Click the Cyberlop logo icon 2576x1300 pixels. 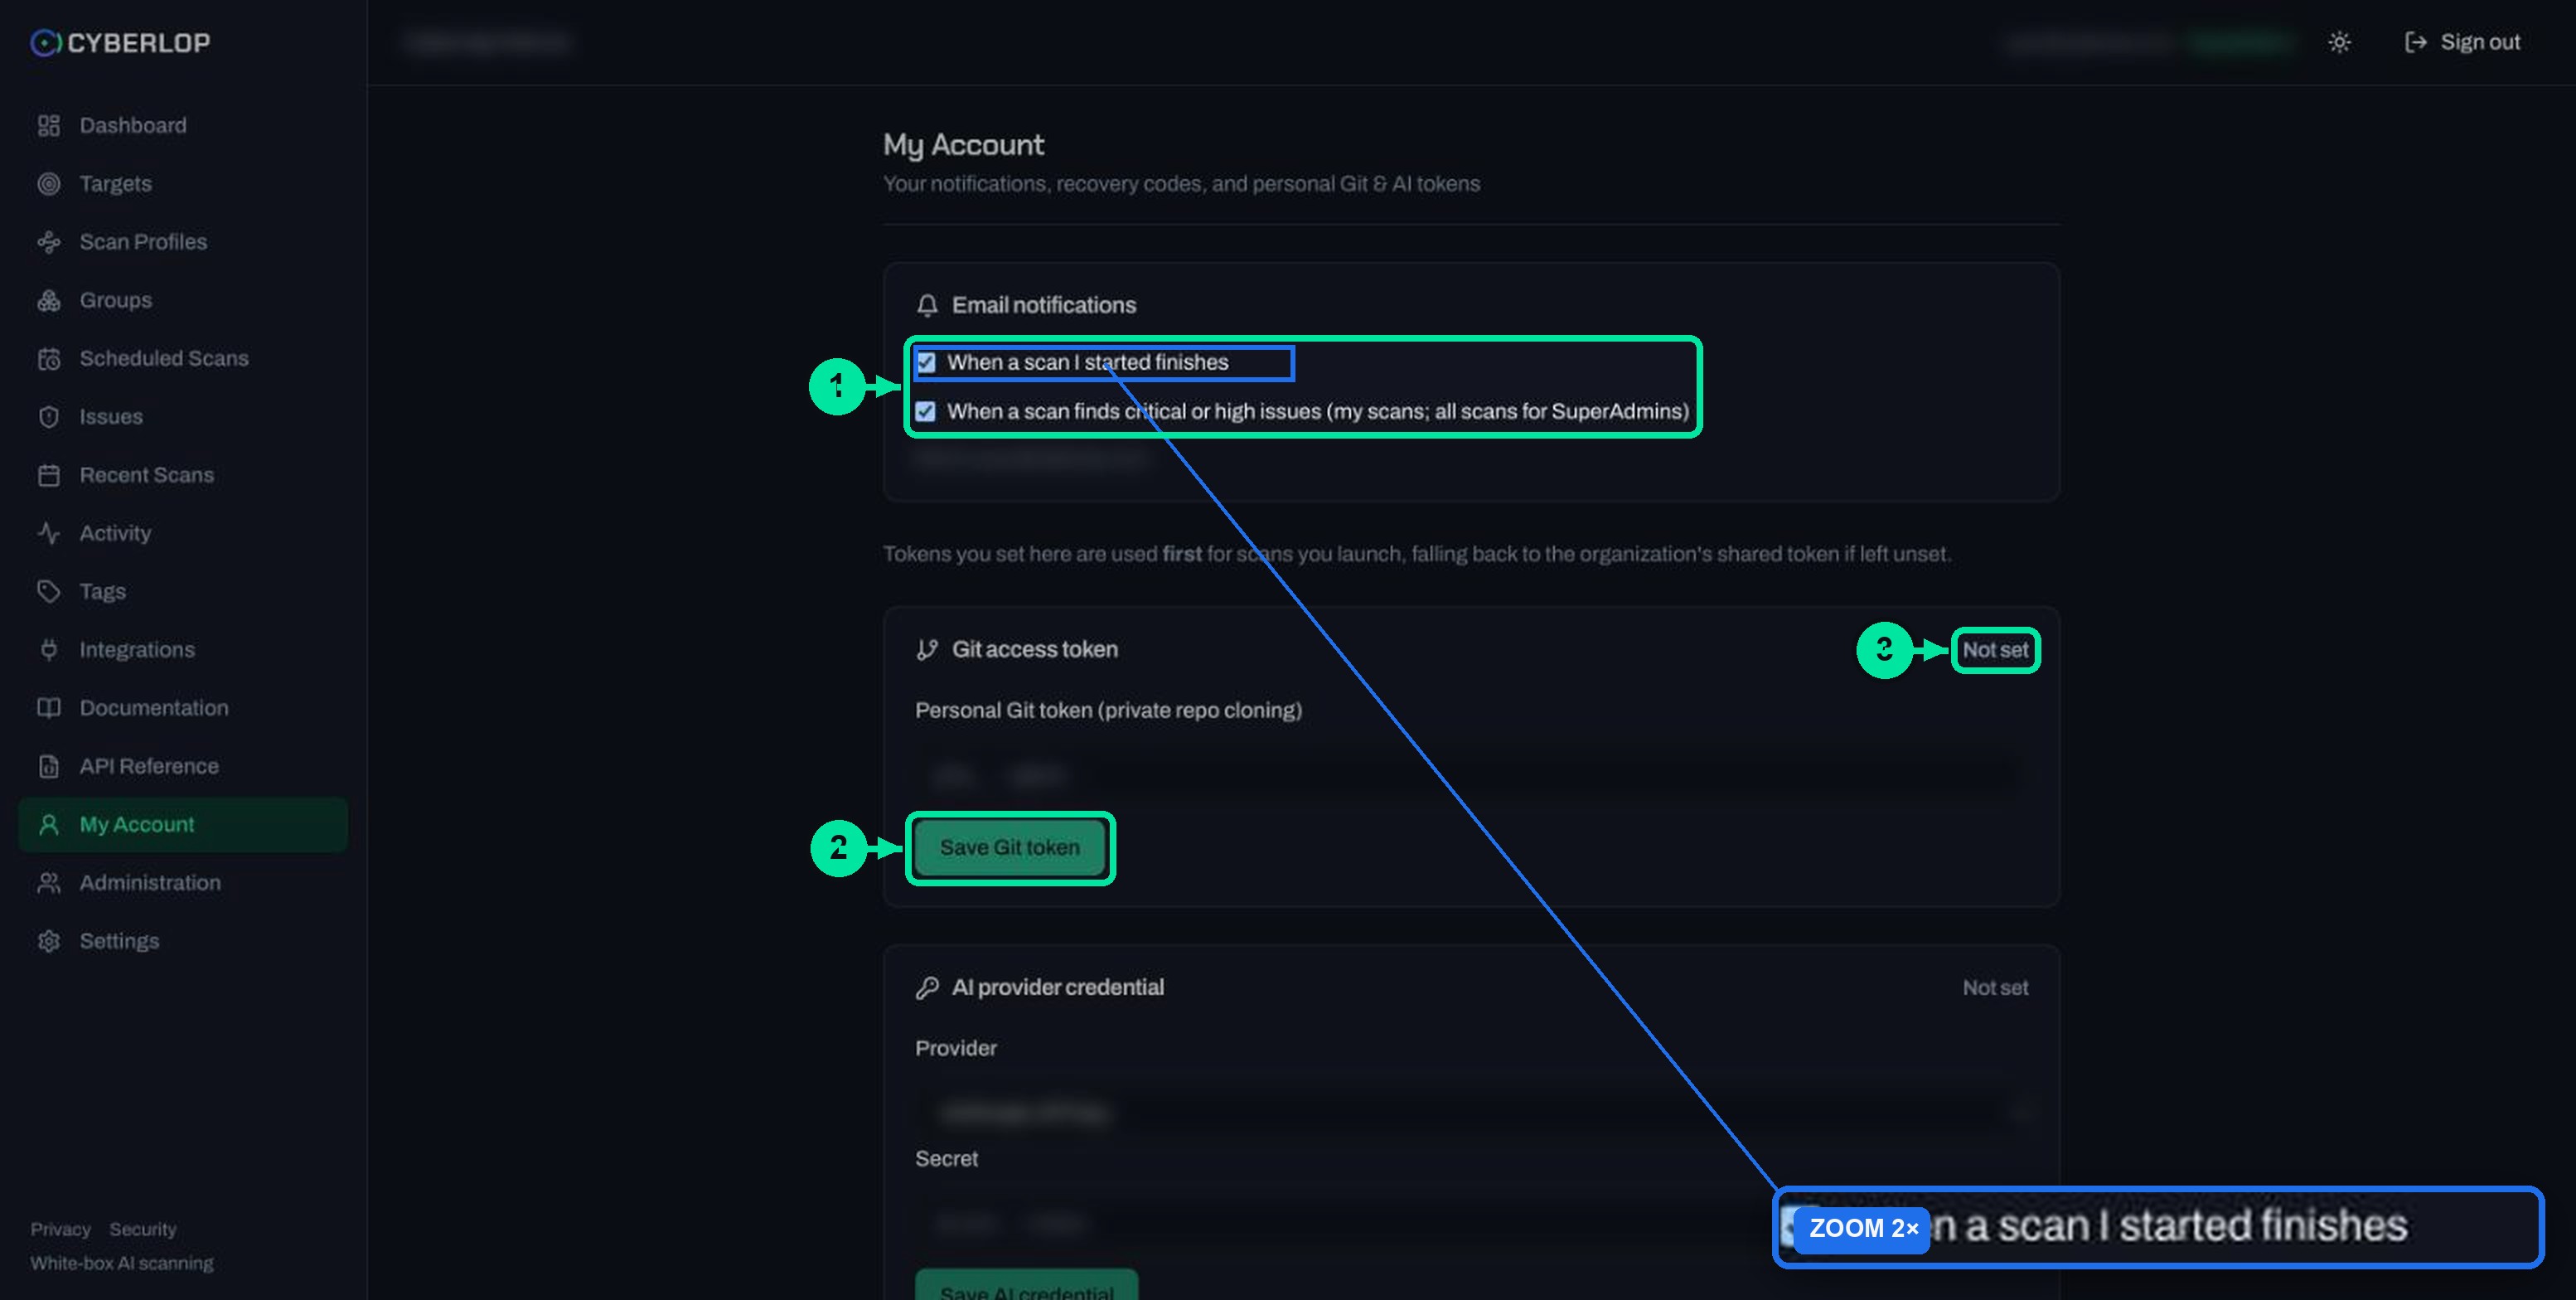pos(46,42)
